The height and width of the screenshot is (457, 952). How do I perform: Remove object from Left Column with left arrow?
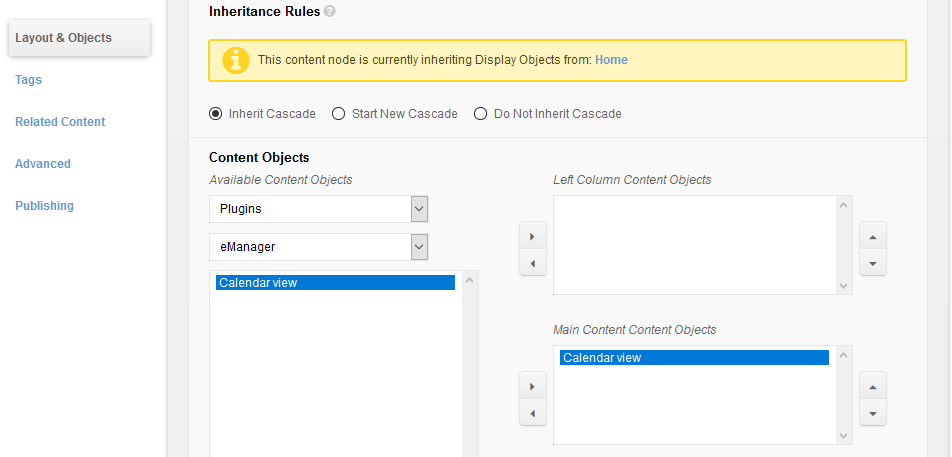[x=532, y=263]
